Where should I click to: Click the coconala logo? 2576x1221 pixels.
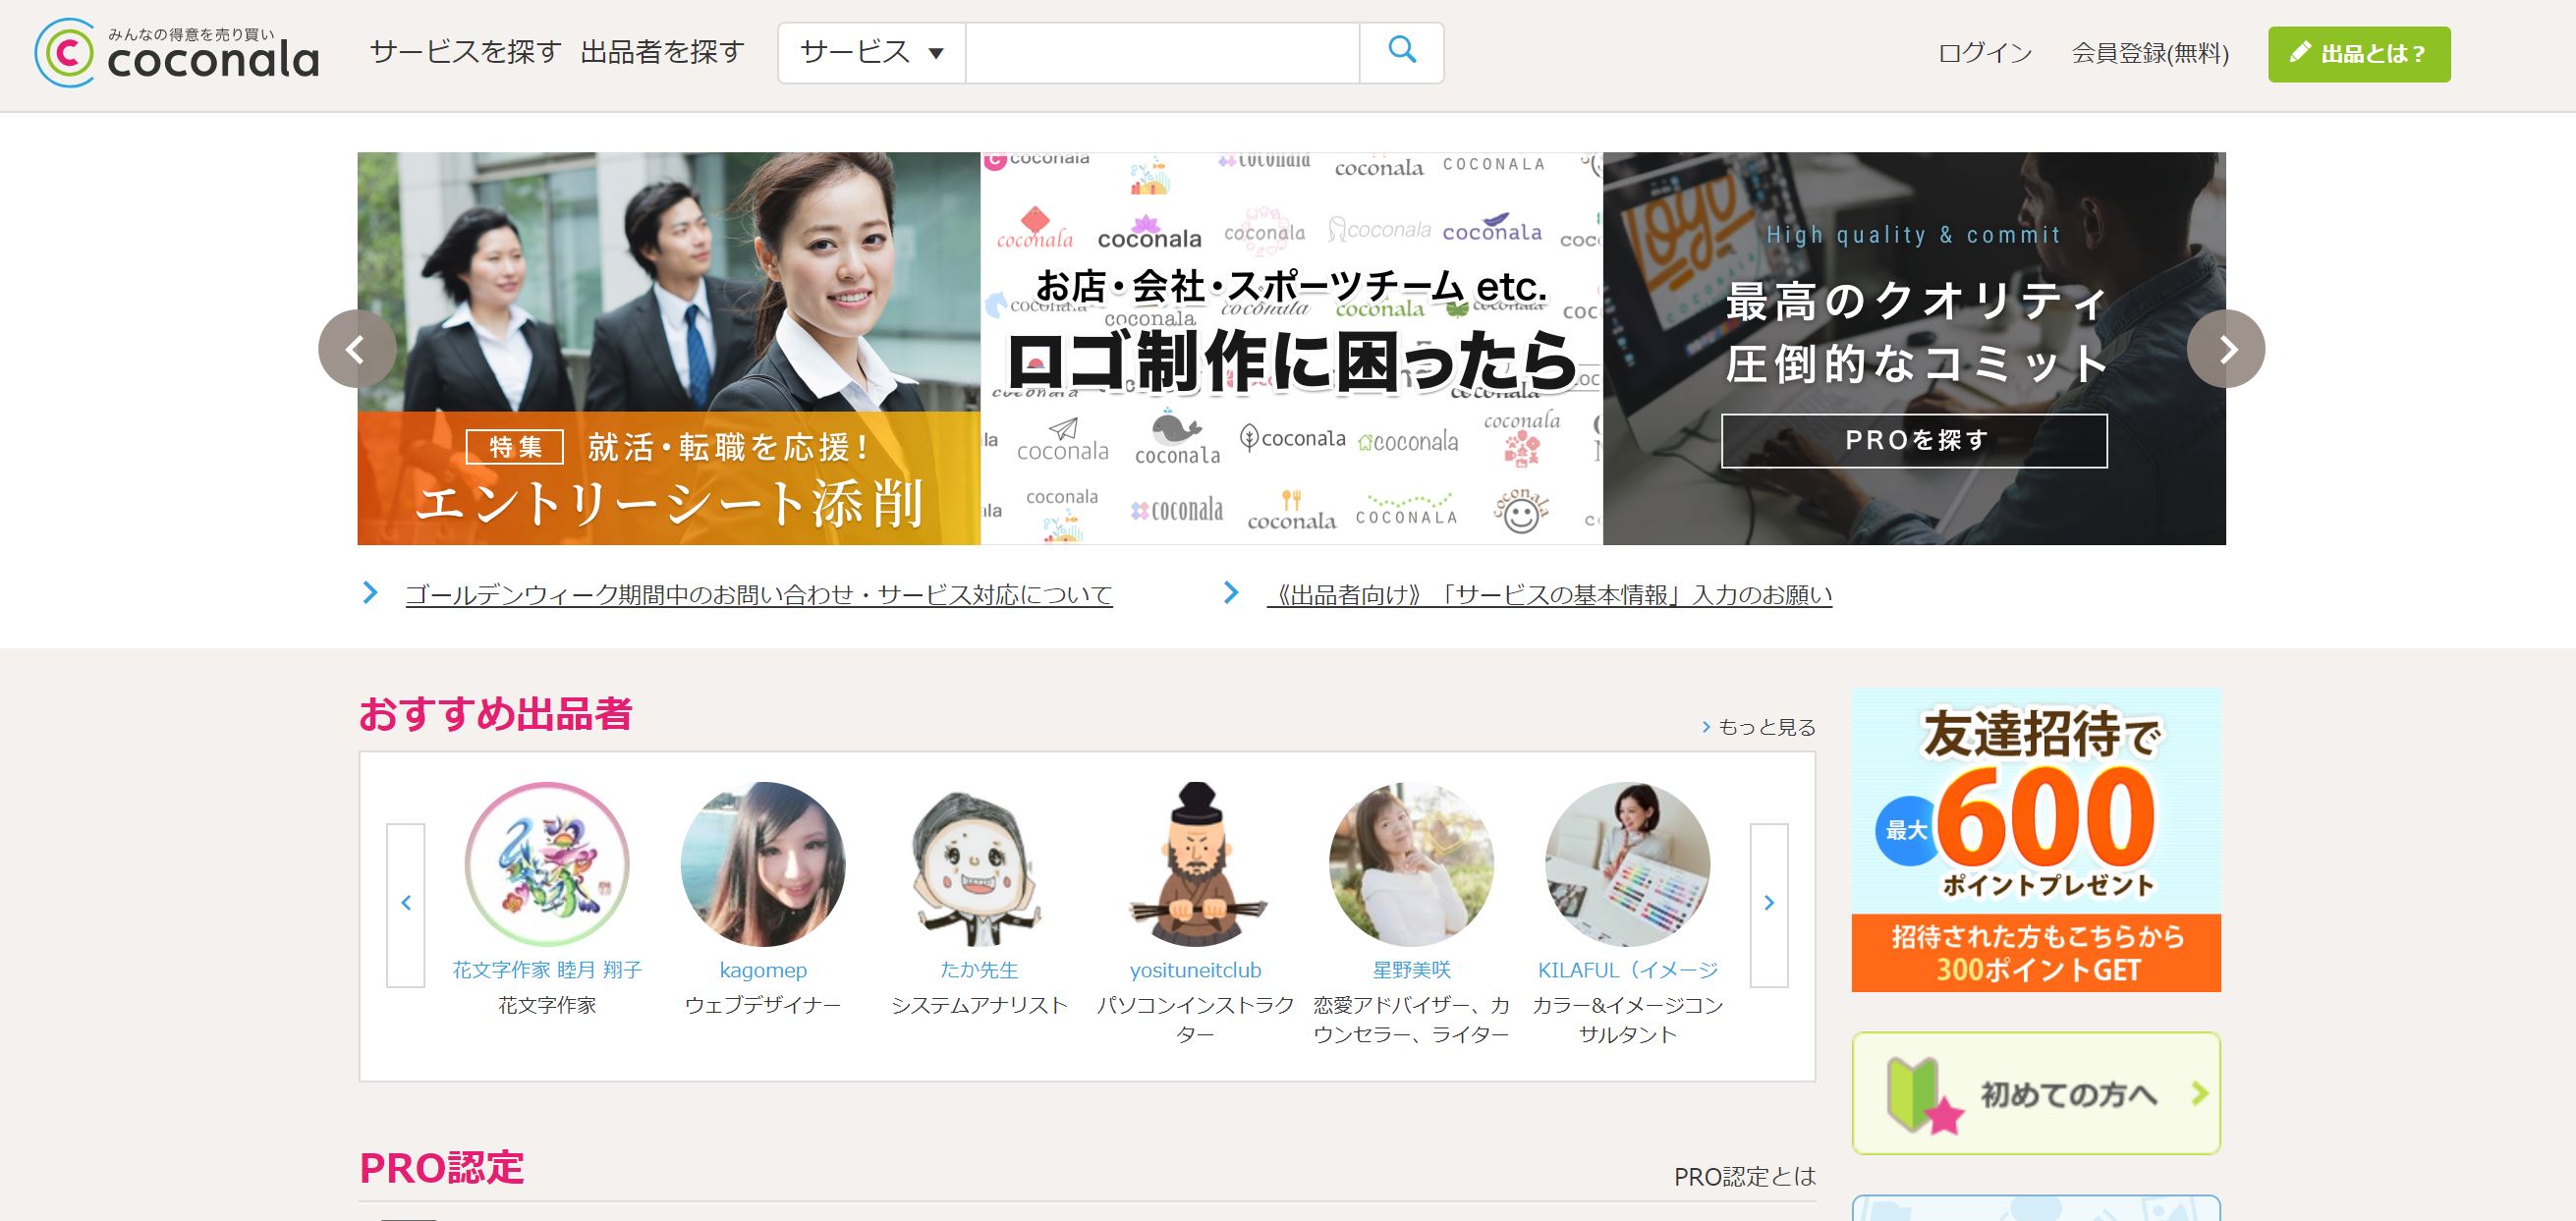[177, 53]
